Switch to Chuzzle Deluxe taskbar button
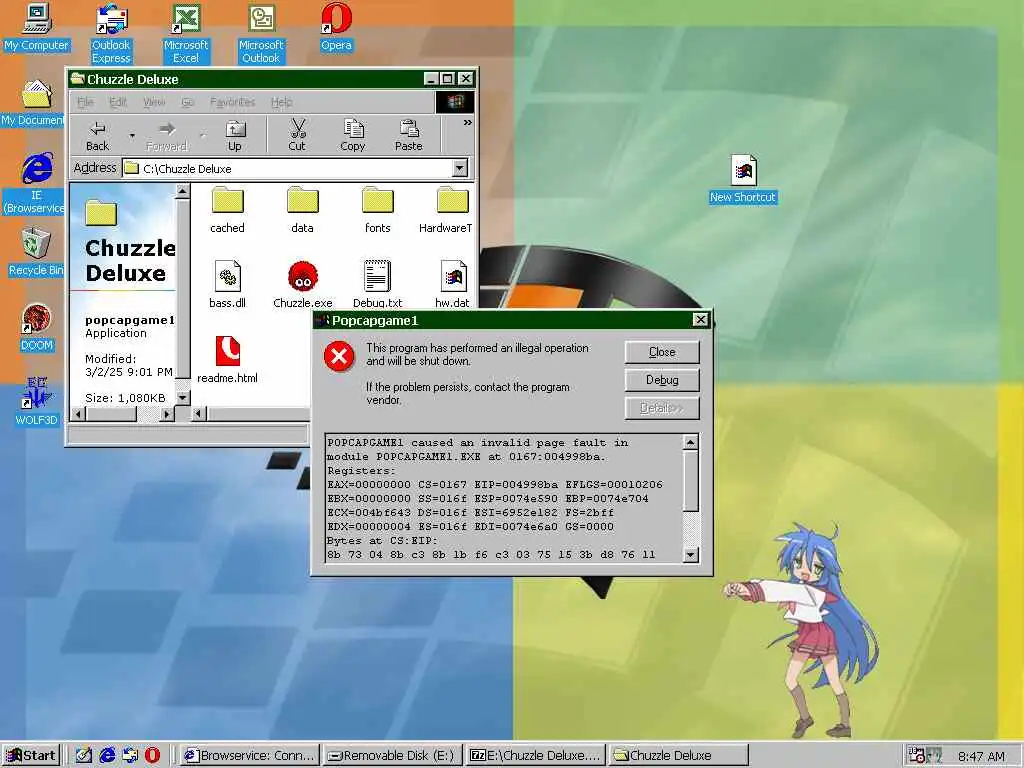The width and height of the screenshot is (1024, 768). coord(679,756)
